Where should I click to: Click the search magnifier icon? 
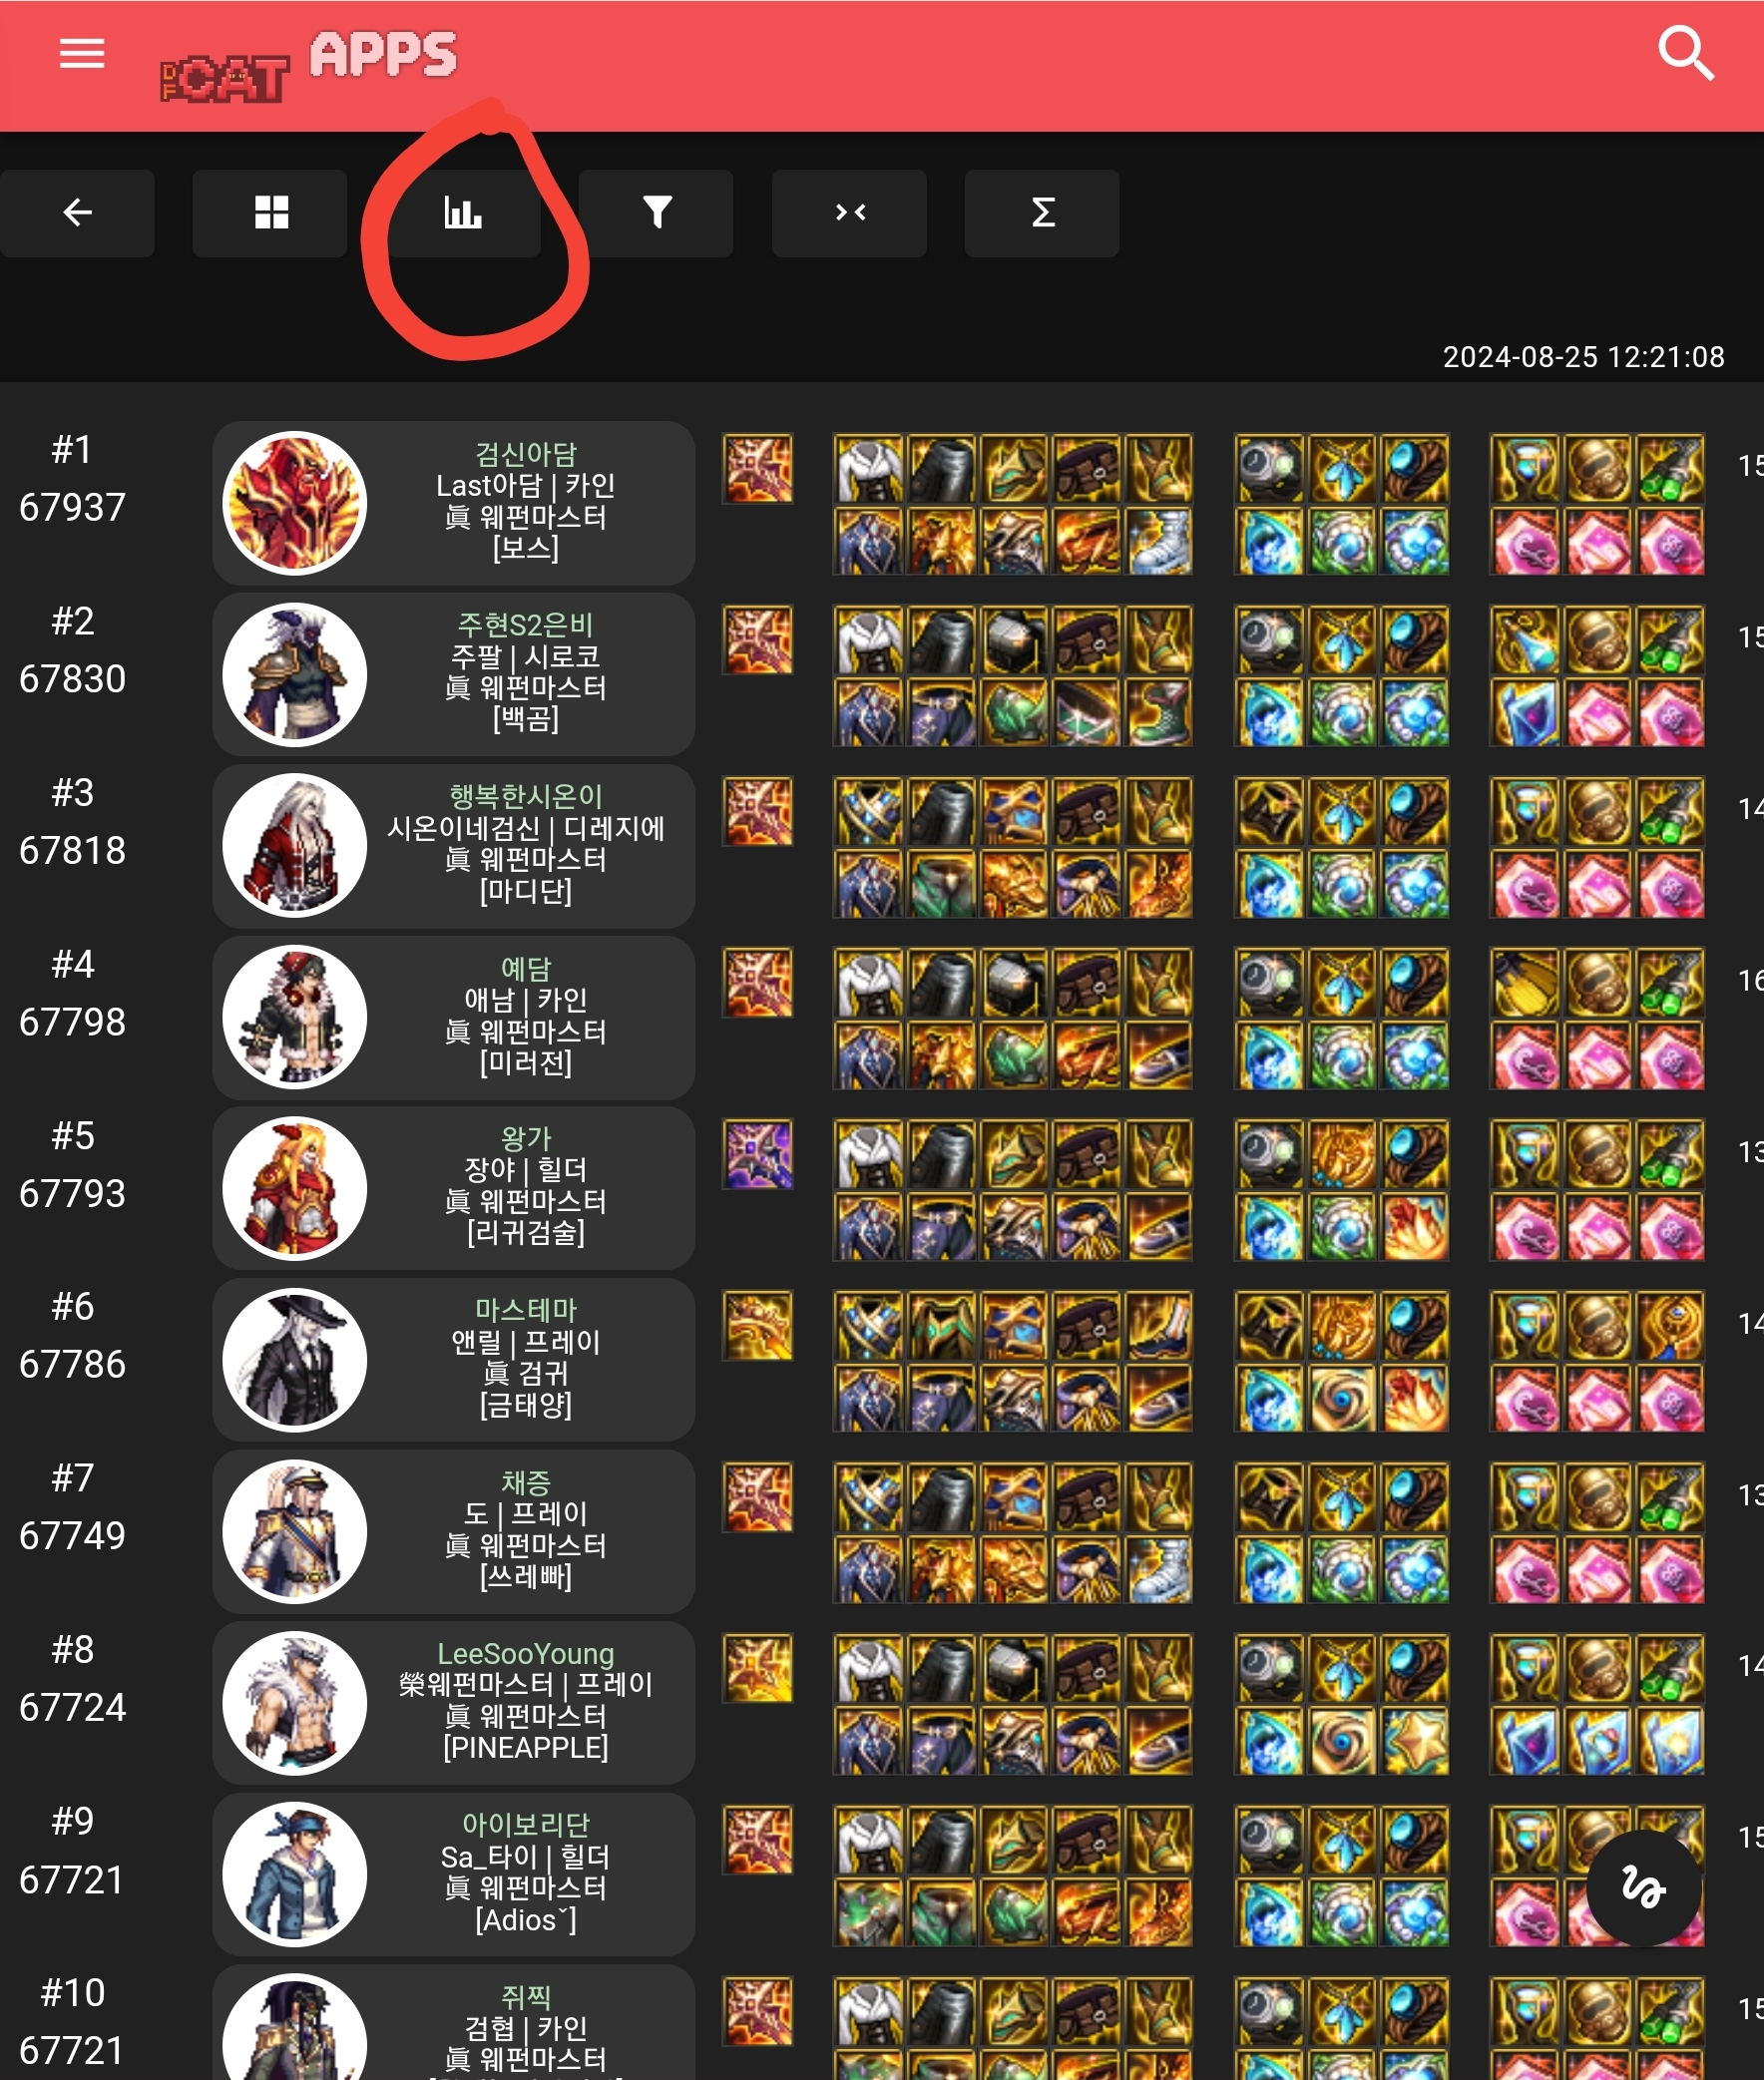pos(1685,53)
